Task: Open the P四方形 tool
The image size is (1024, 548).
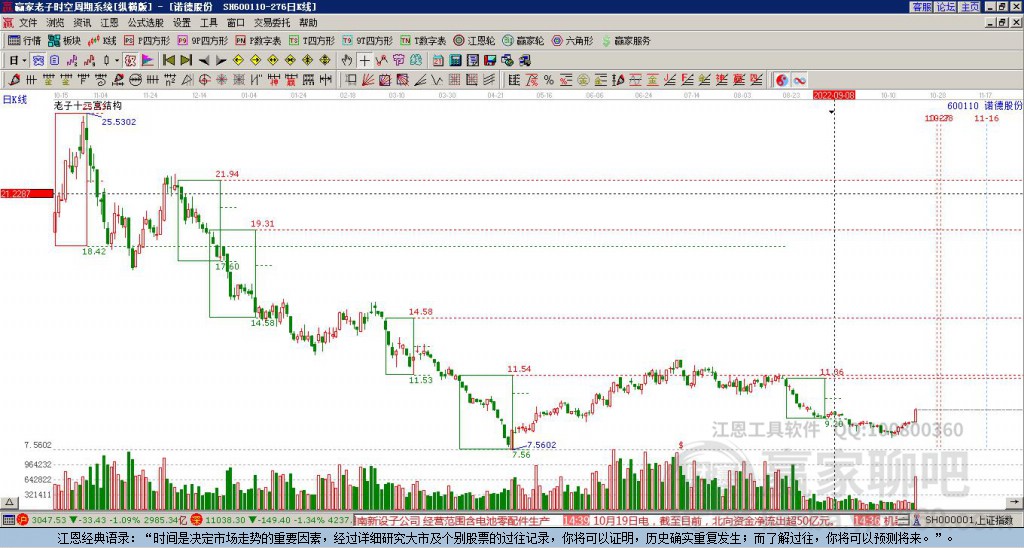Action: point(147,40)
